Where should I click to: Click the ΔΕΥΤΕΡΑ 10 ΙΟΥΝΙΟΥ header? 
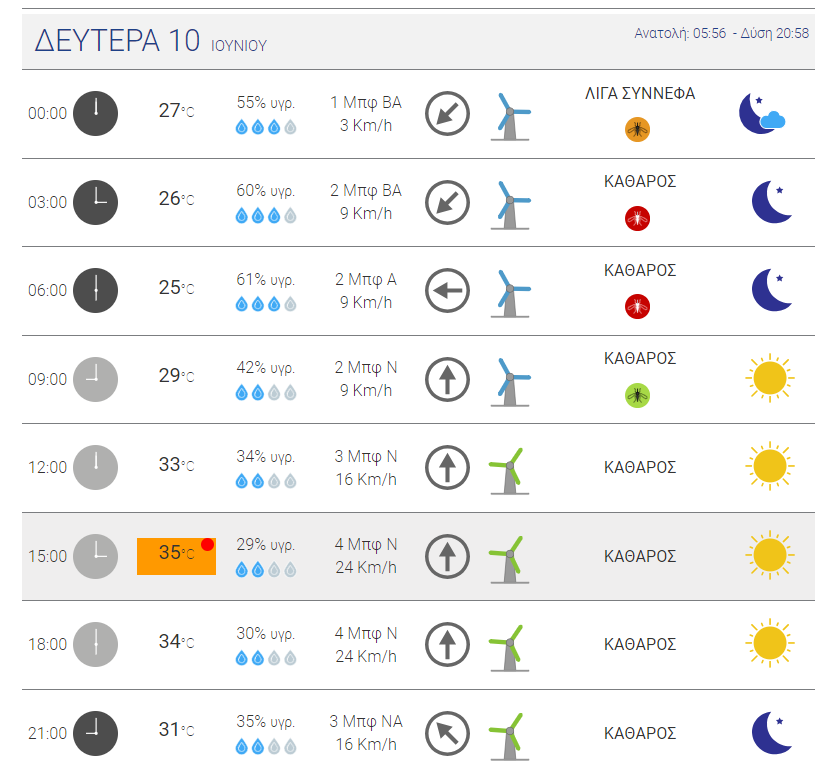[151, 42]
